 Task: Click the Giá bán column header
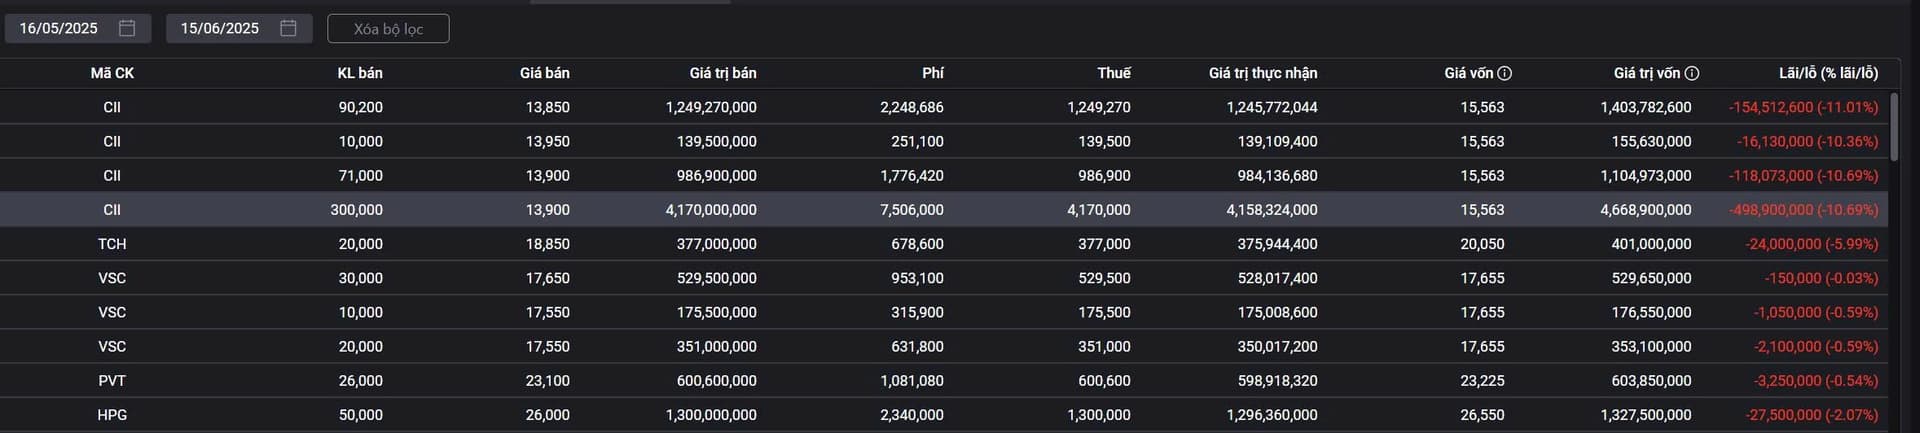545,73
